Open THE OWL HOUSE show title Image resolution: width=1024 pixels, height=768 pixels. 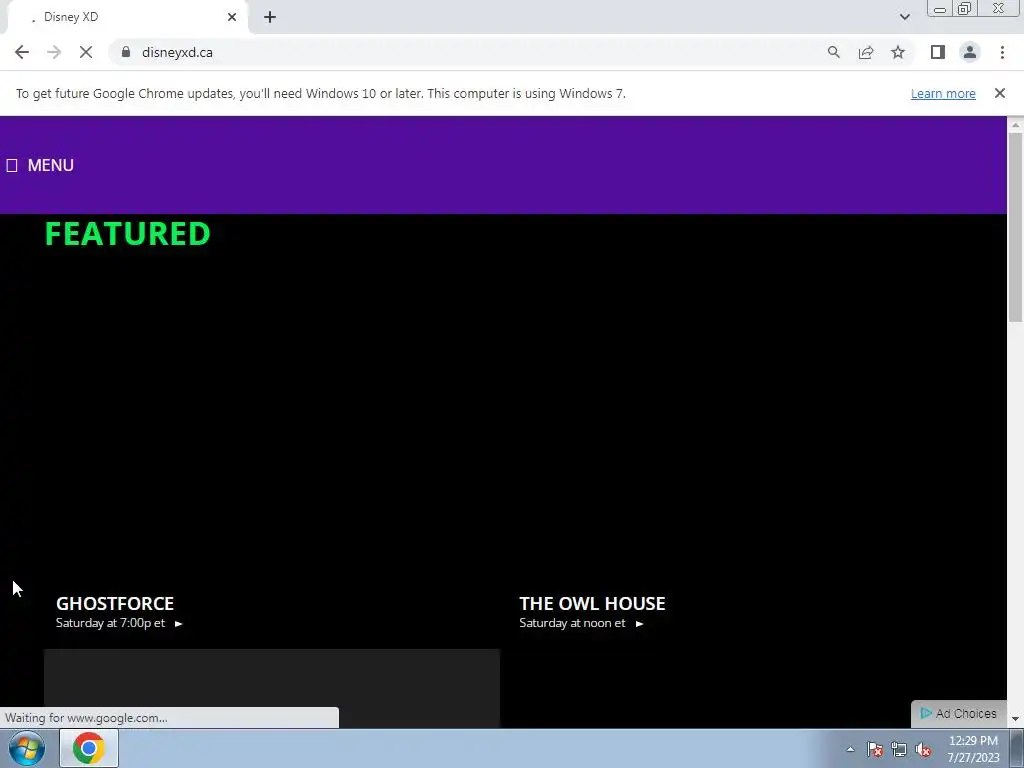[x=592, y=603]
